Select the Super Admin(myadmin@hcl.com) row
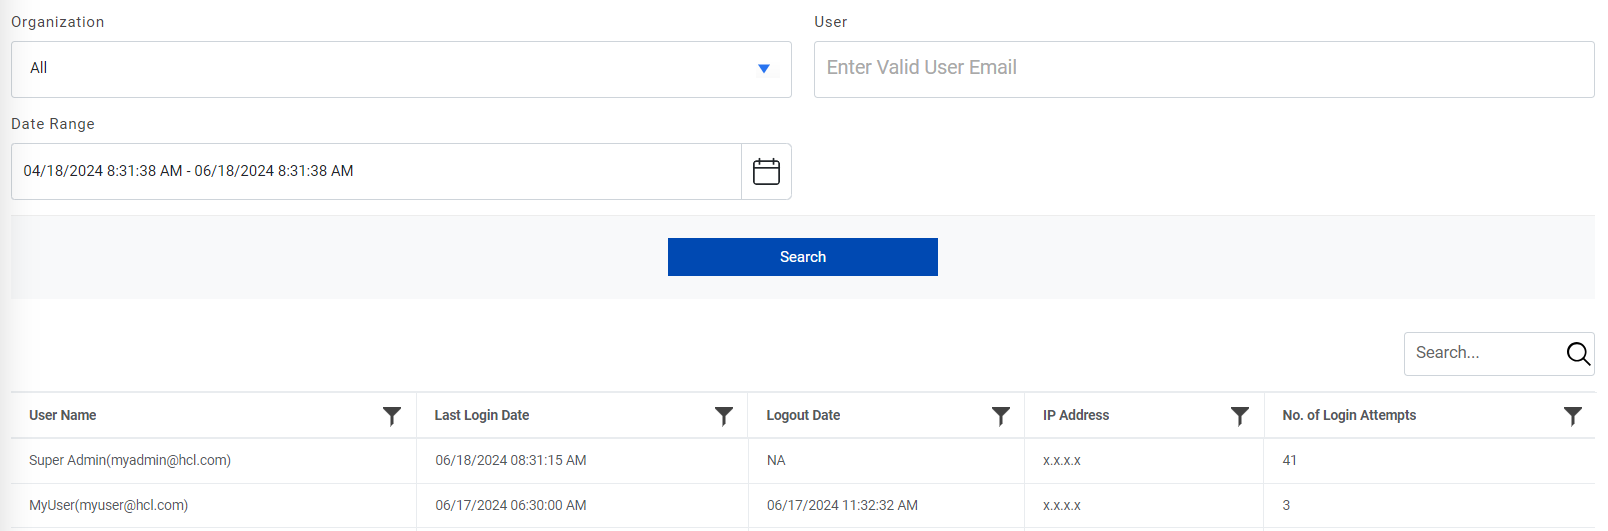This screenshot has height=531, width=1608. 130,461
